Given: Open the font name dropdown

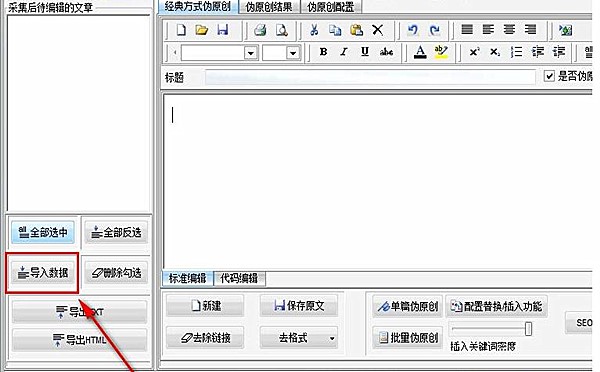Looking at the screenshot, I should coord(251,53).
